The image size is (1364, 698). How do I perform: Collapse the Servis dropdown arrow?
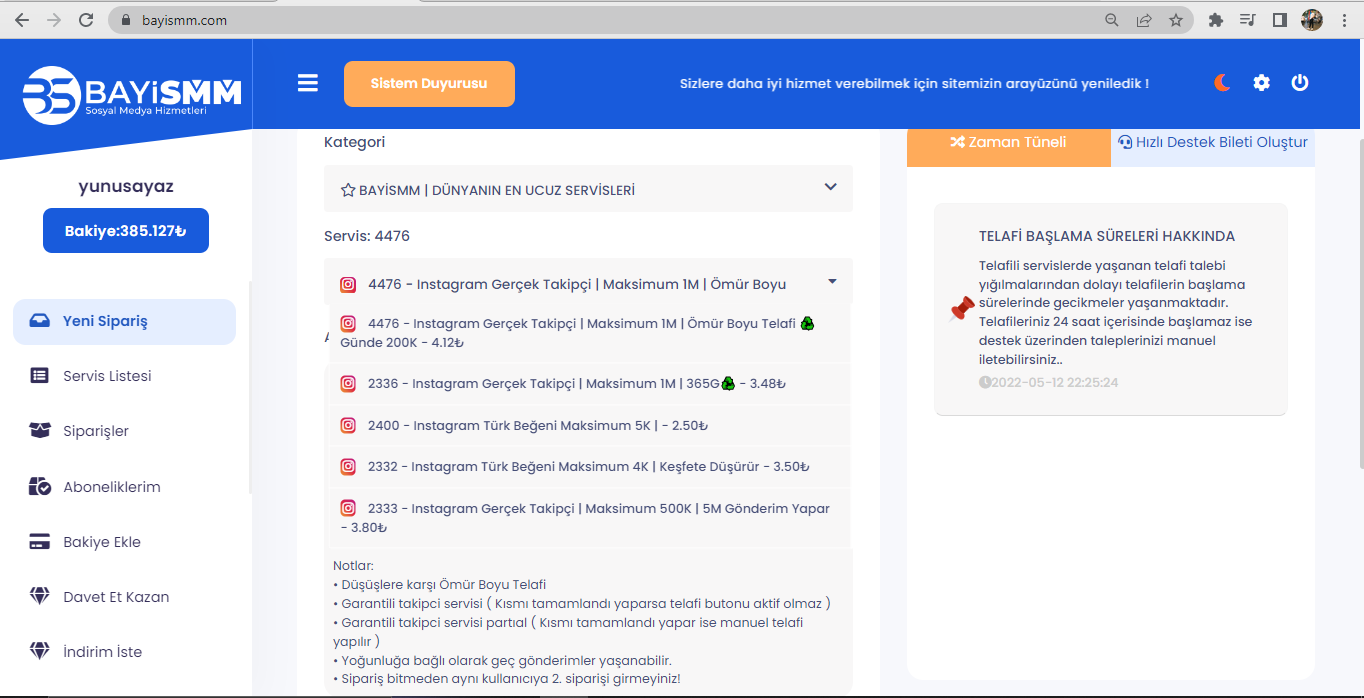[830, 283]
